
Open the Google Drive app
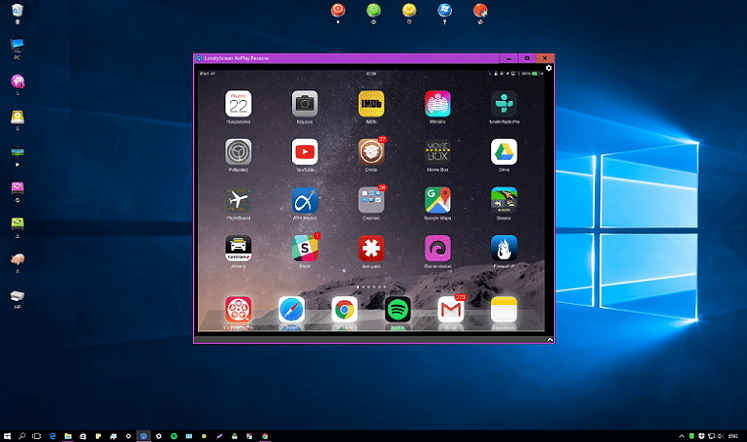[x=504, y=152]
